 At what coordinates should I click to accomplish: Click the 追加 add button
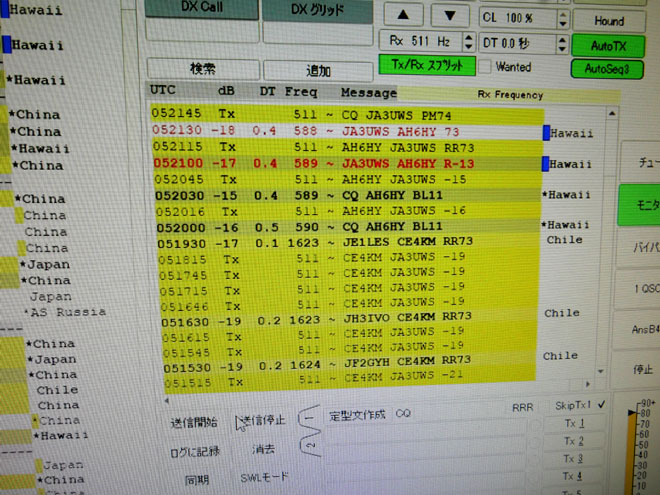pyautogui.click(x=316, y=70)
